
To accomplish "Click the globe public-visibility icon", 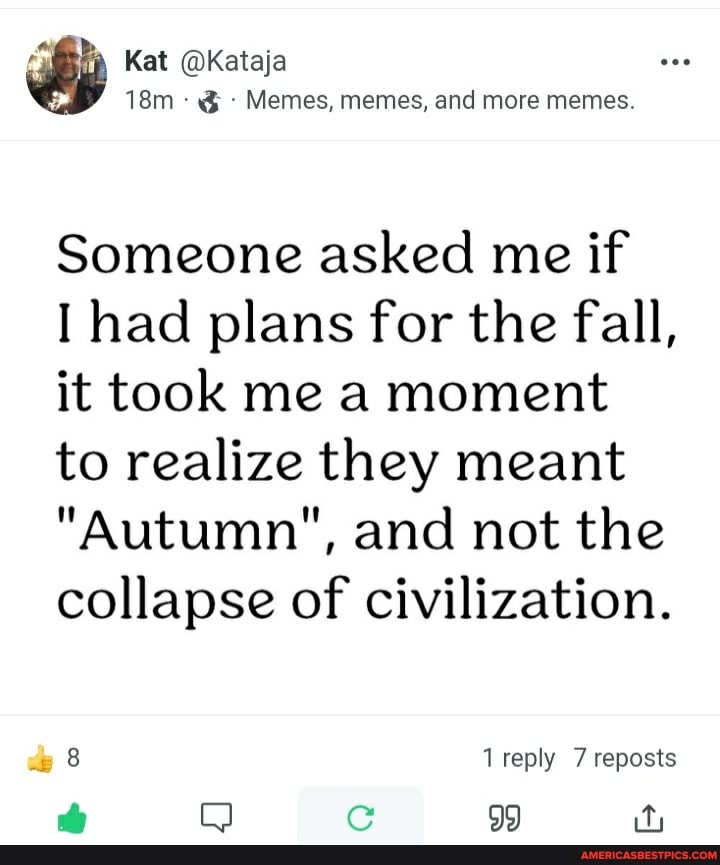I will pyautogui.click(x=207, y=99).
